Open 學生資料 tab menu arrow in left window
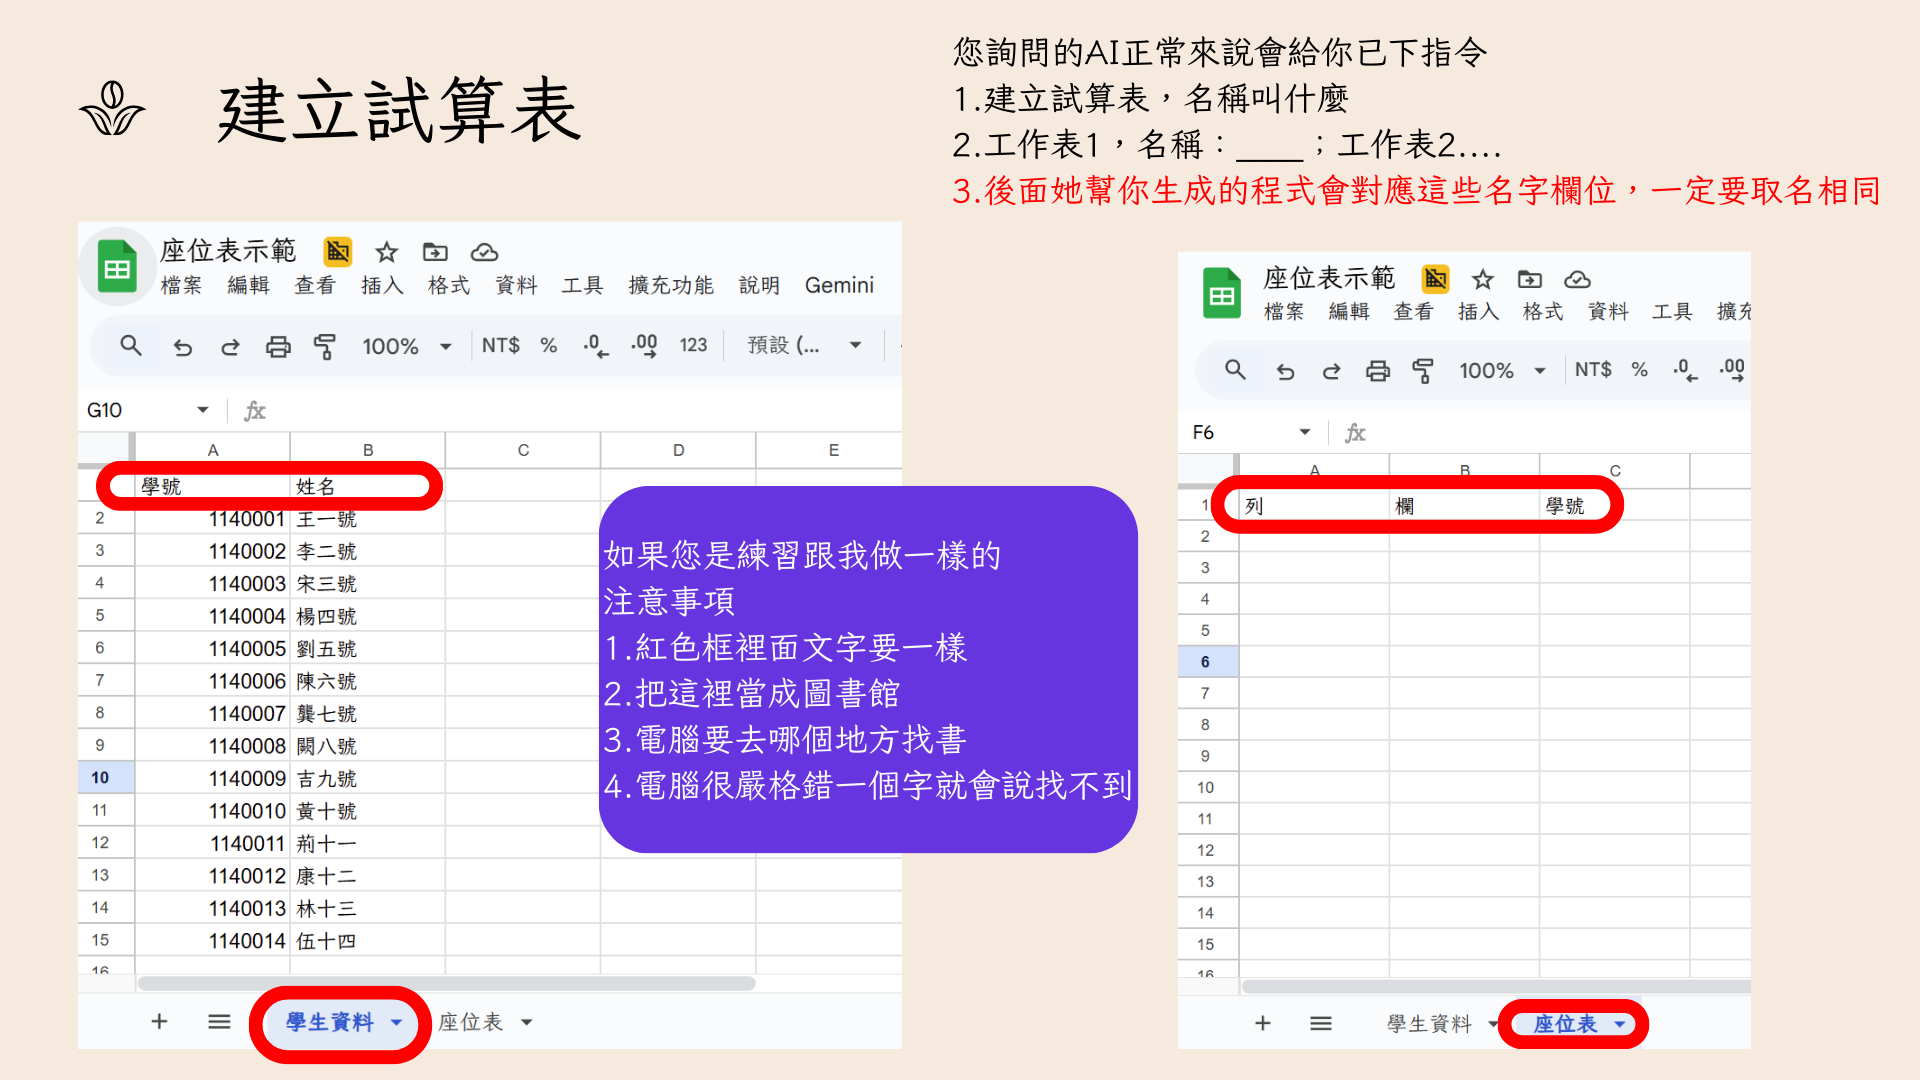 point(396,1022)
